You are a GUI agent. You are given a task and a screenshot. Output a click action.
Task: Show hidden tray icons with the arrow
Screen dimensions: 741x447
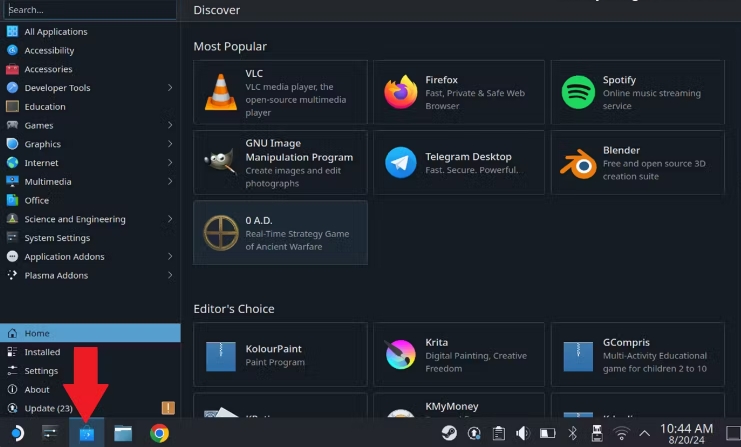pyautogui.click(x=644, y=433)
